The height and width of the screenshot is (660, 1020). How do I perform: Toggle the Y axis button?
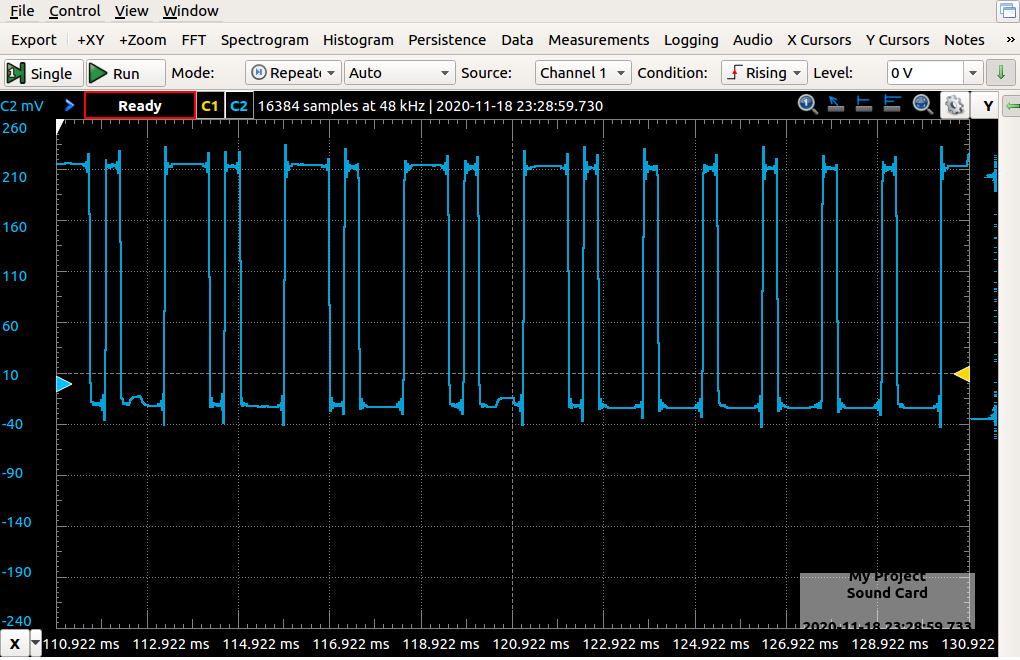pyautogui.click(x=987, y=105)
